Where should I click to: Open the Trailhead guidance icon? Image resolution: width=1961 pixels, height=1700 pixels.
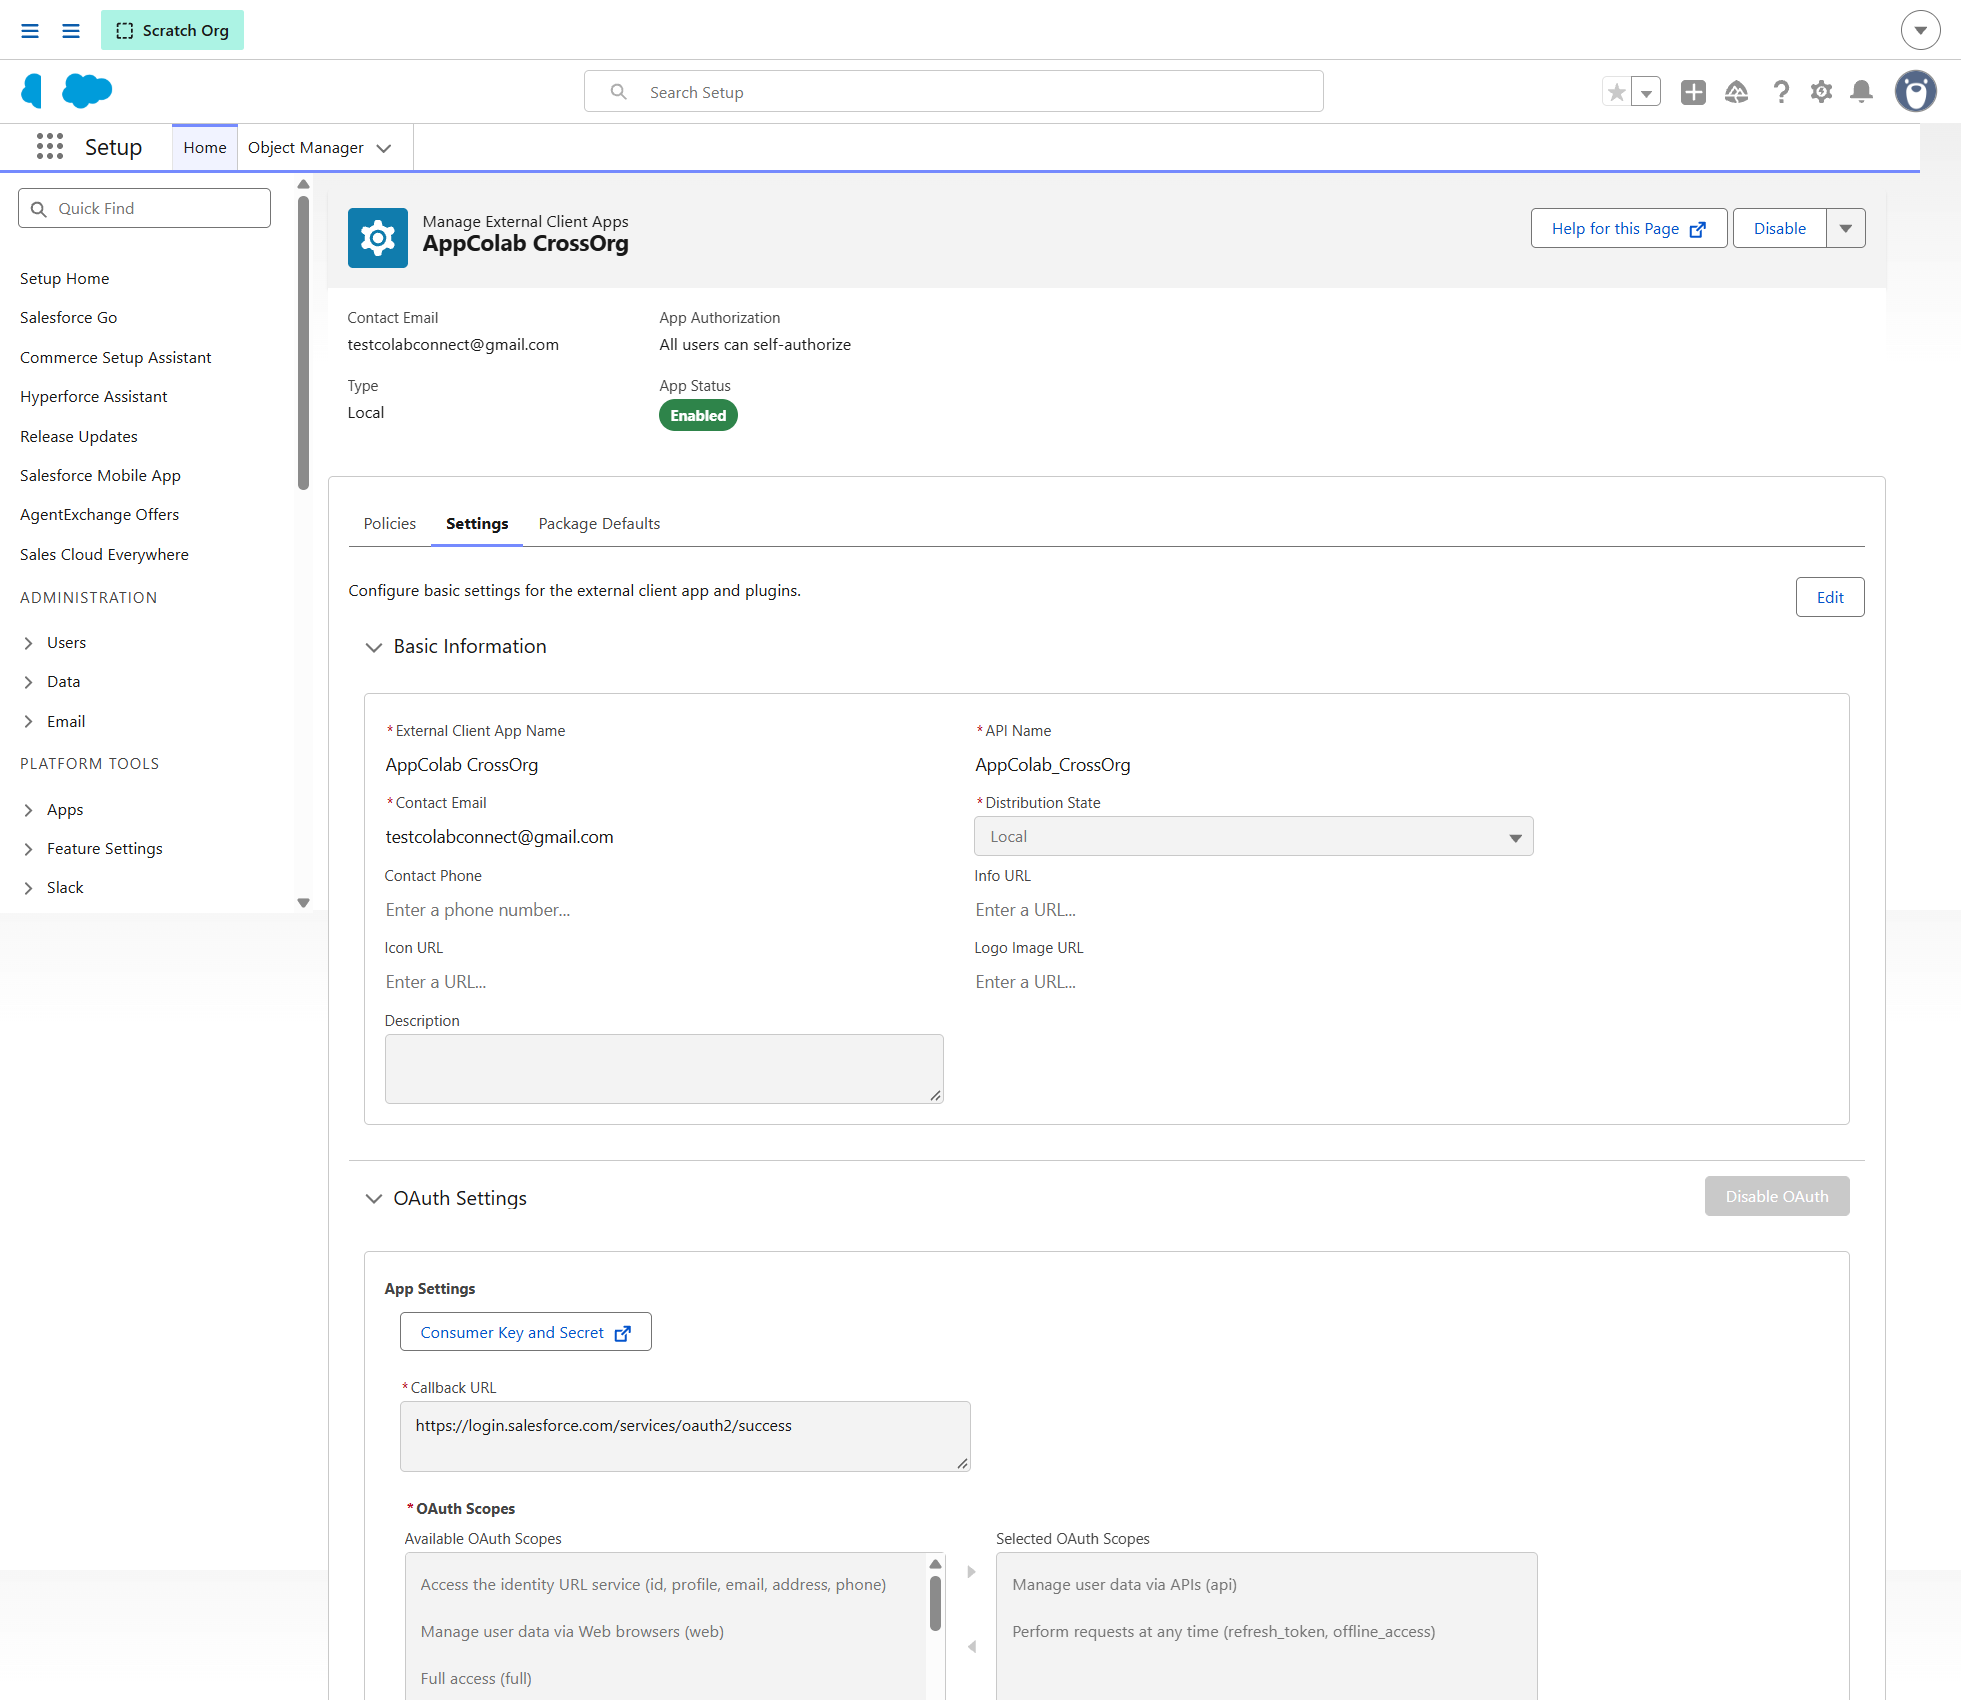pyautogui.click(x=1737, y=92)
